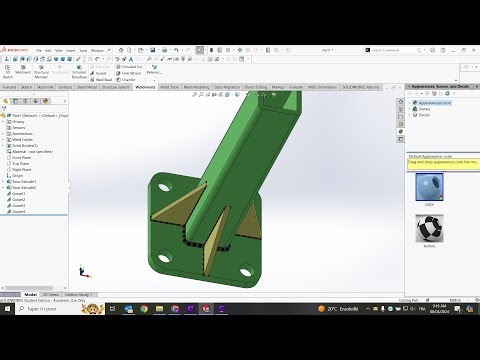This screenshot has width=480, height=360.
Task: Open the DimXpertManager tab icon
Action: 36,101
